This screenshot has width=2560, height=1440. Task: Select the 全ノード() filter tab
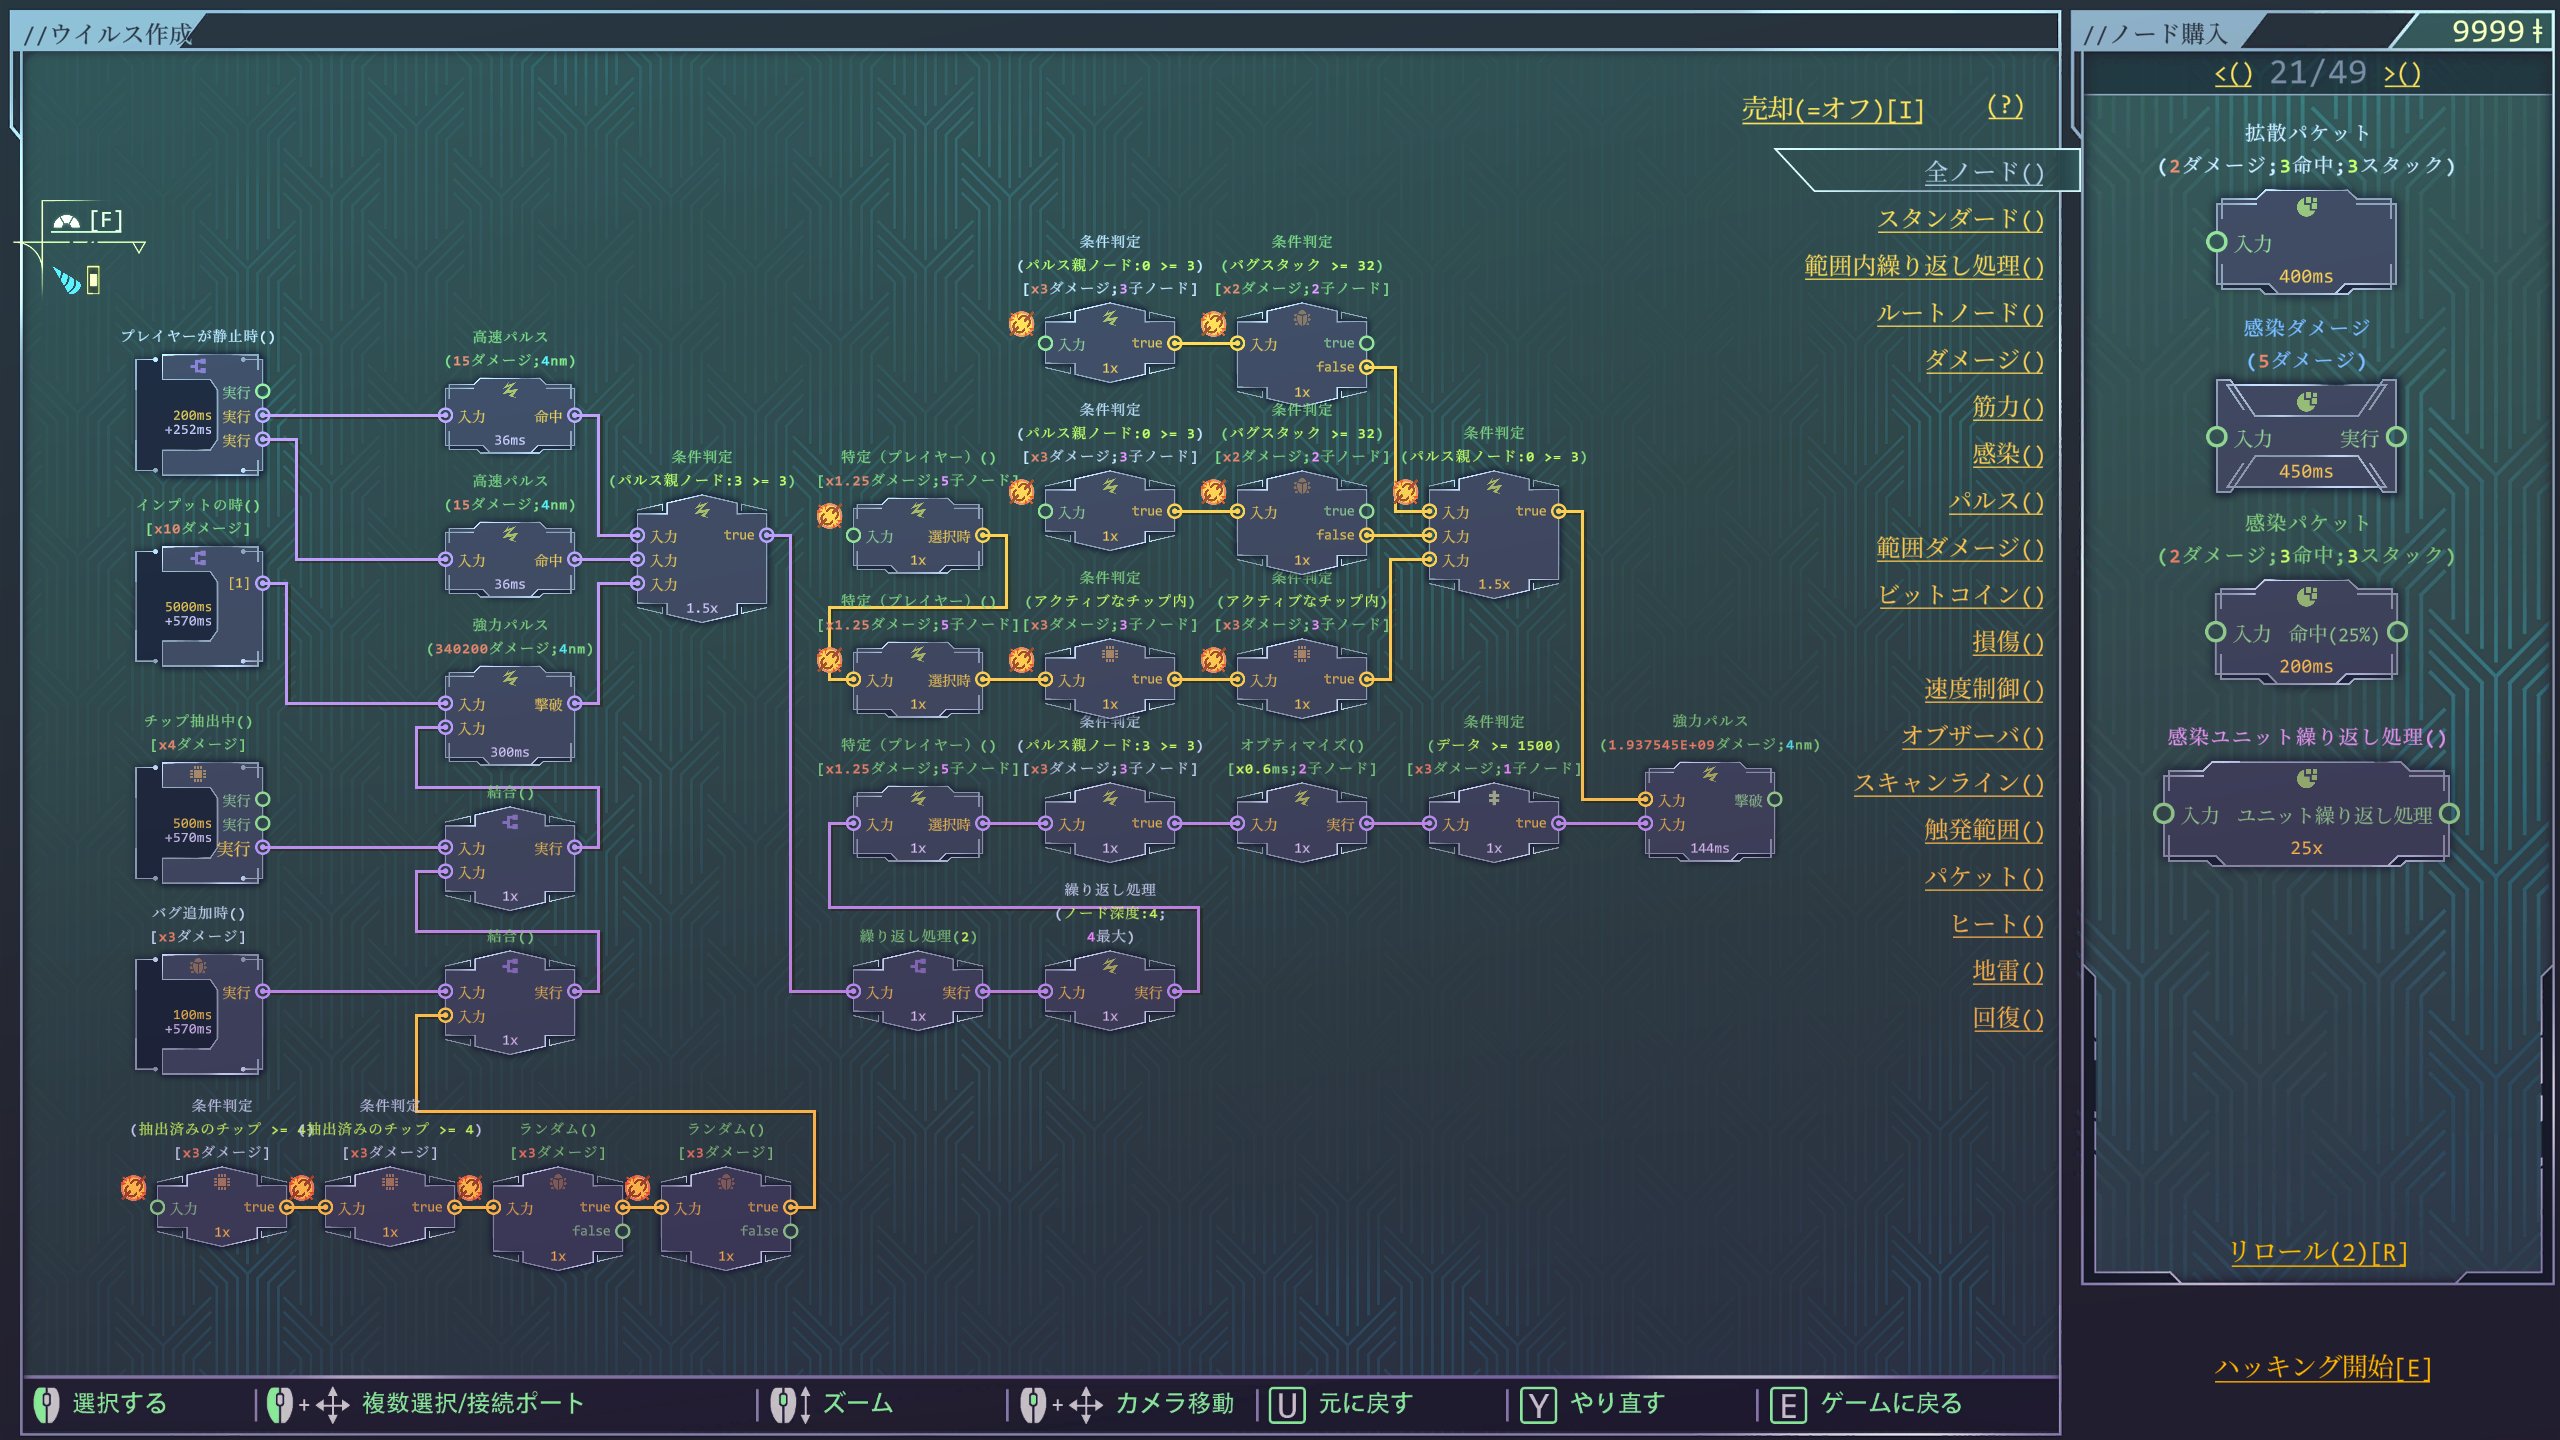(x=1983, y=172)
